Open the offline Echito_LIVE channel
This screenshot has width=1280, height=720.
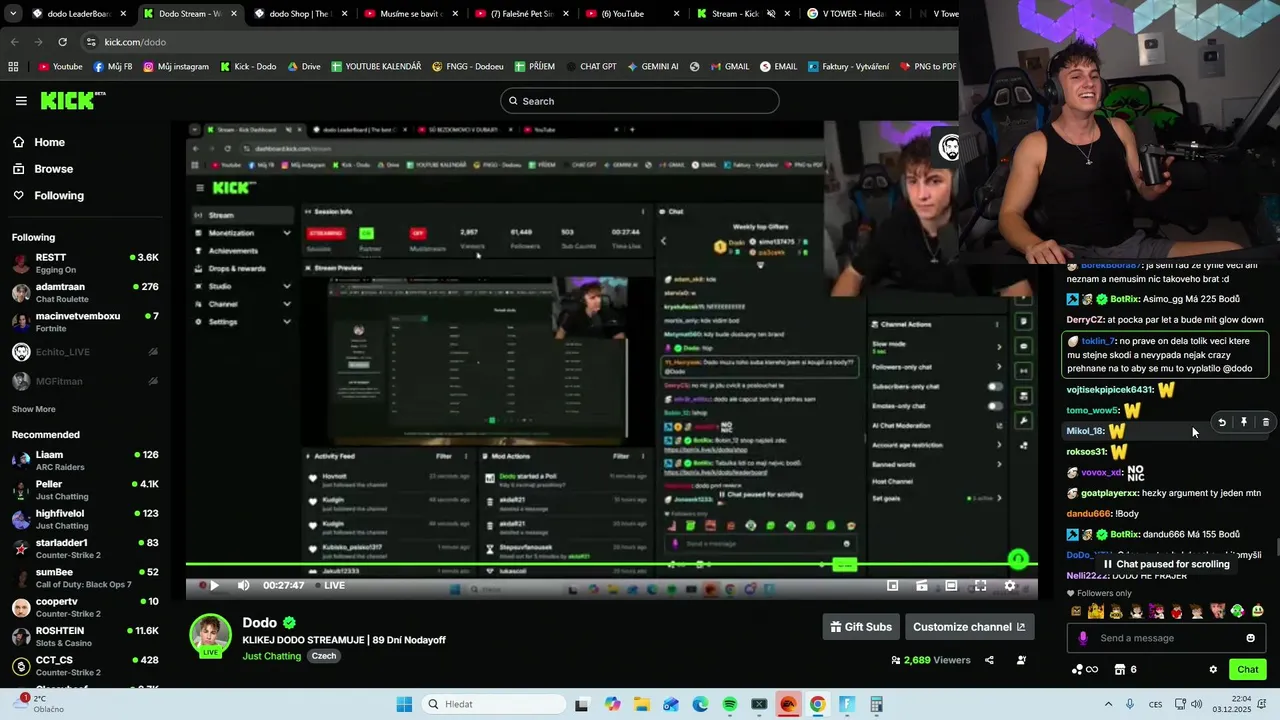point(84,352)
